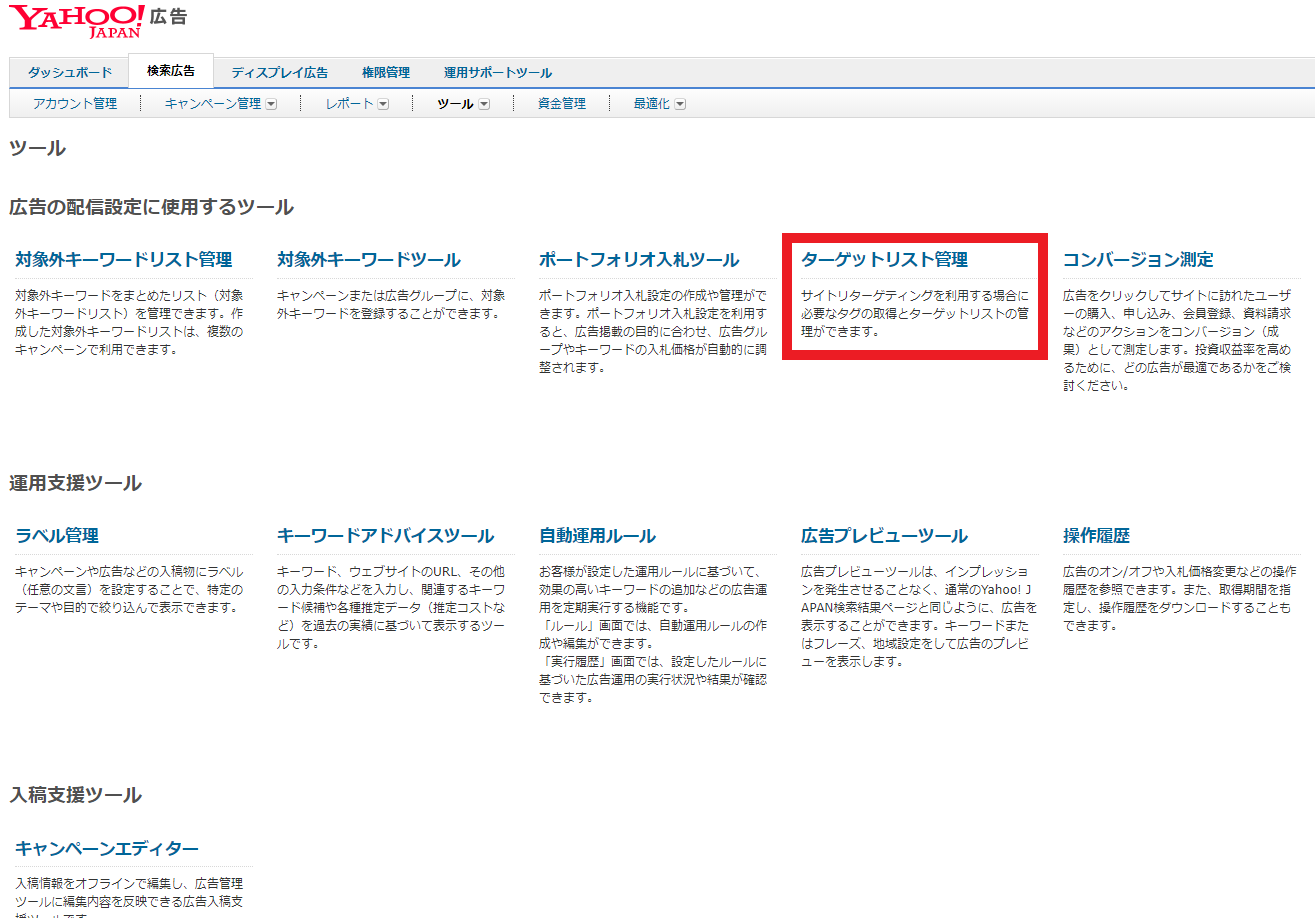
Task: Click the description under 自動運用ルール
Action: (x=654, y=634)
